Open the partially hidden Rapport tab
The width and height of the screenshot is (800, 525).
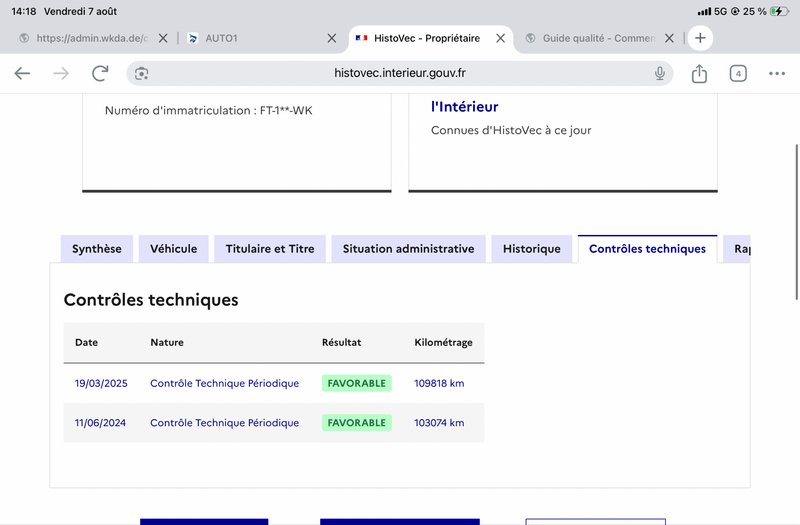coord(737,249)
